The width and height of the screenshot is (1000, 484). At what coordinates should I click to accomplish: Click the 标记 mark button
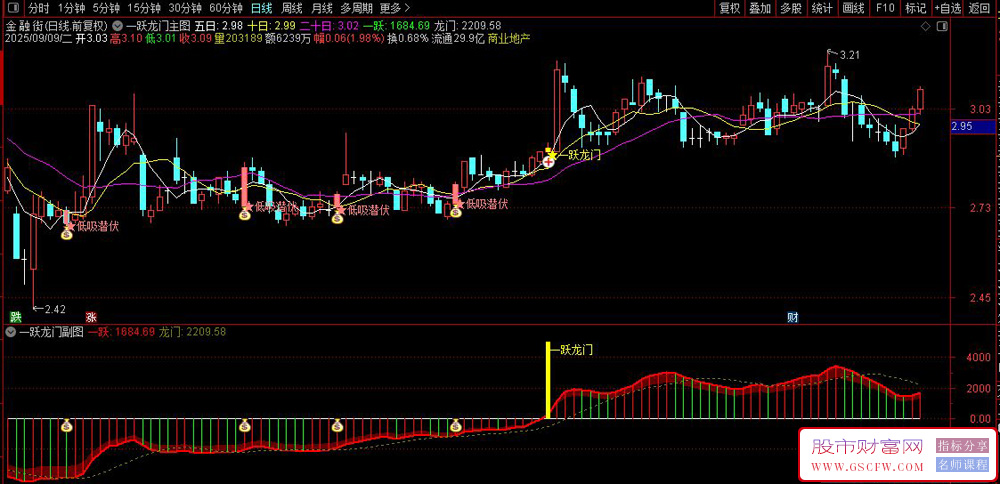click(916, 8)
